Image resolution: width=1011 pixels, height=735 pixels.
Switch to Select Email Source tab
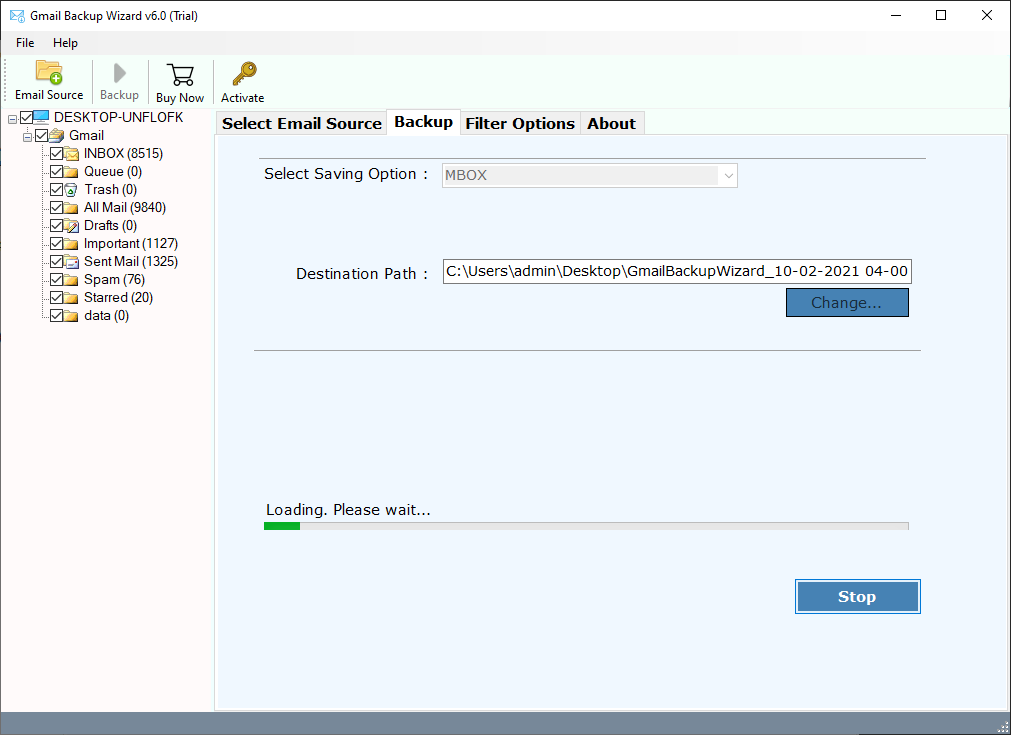[302, 123]
